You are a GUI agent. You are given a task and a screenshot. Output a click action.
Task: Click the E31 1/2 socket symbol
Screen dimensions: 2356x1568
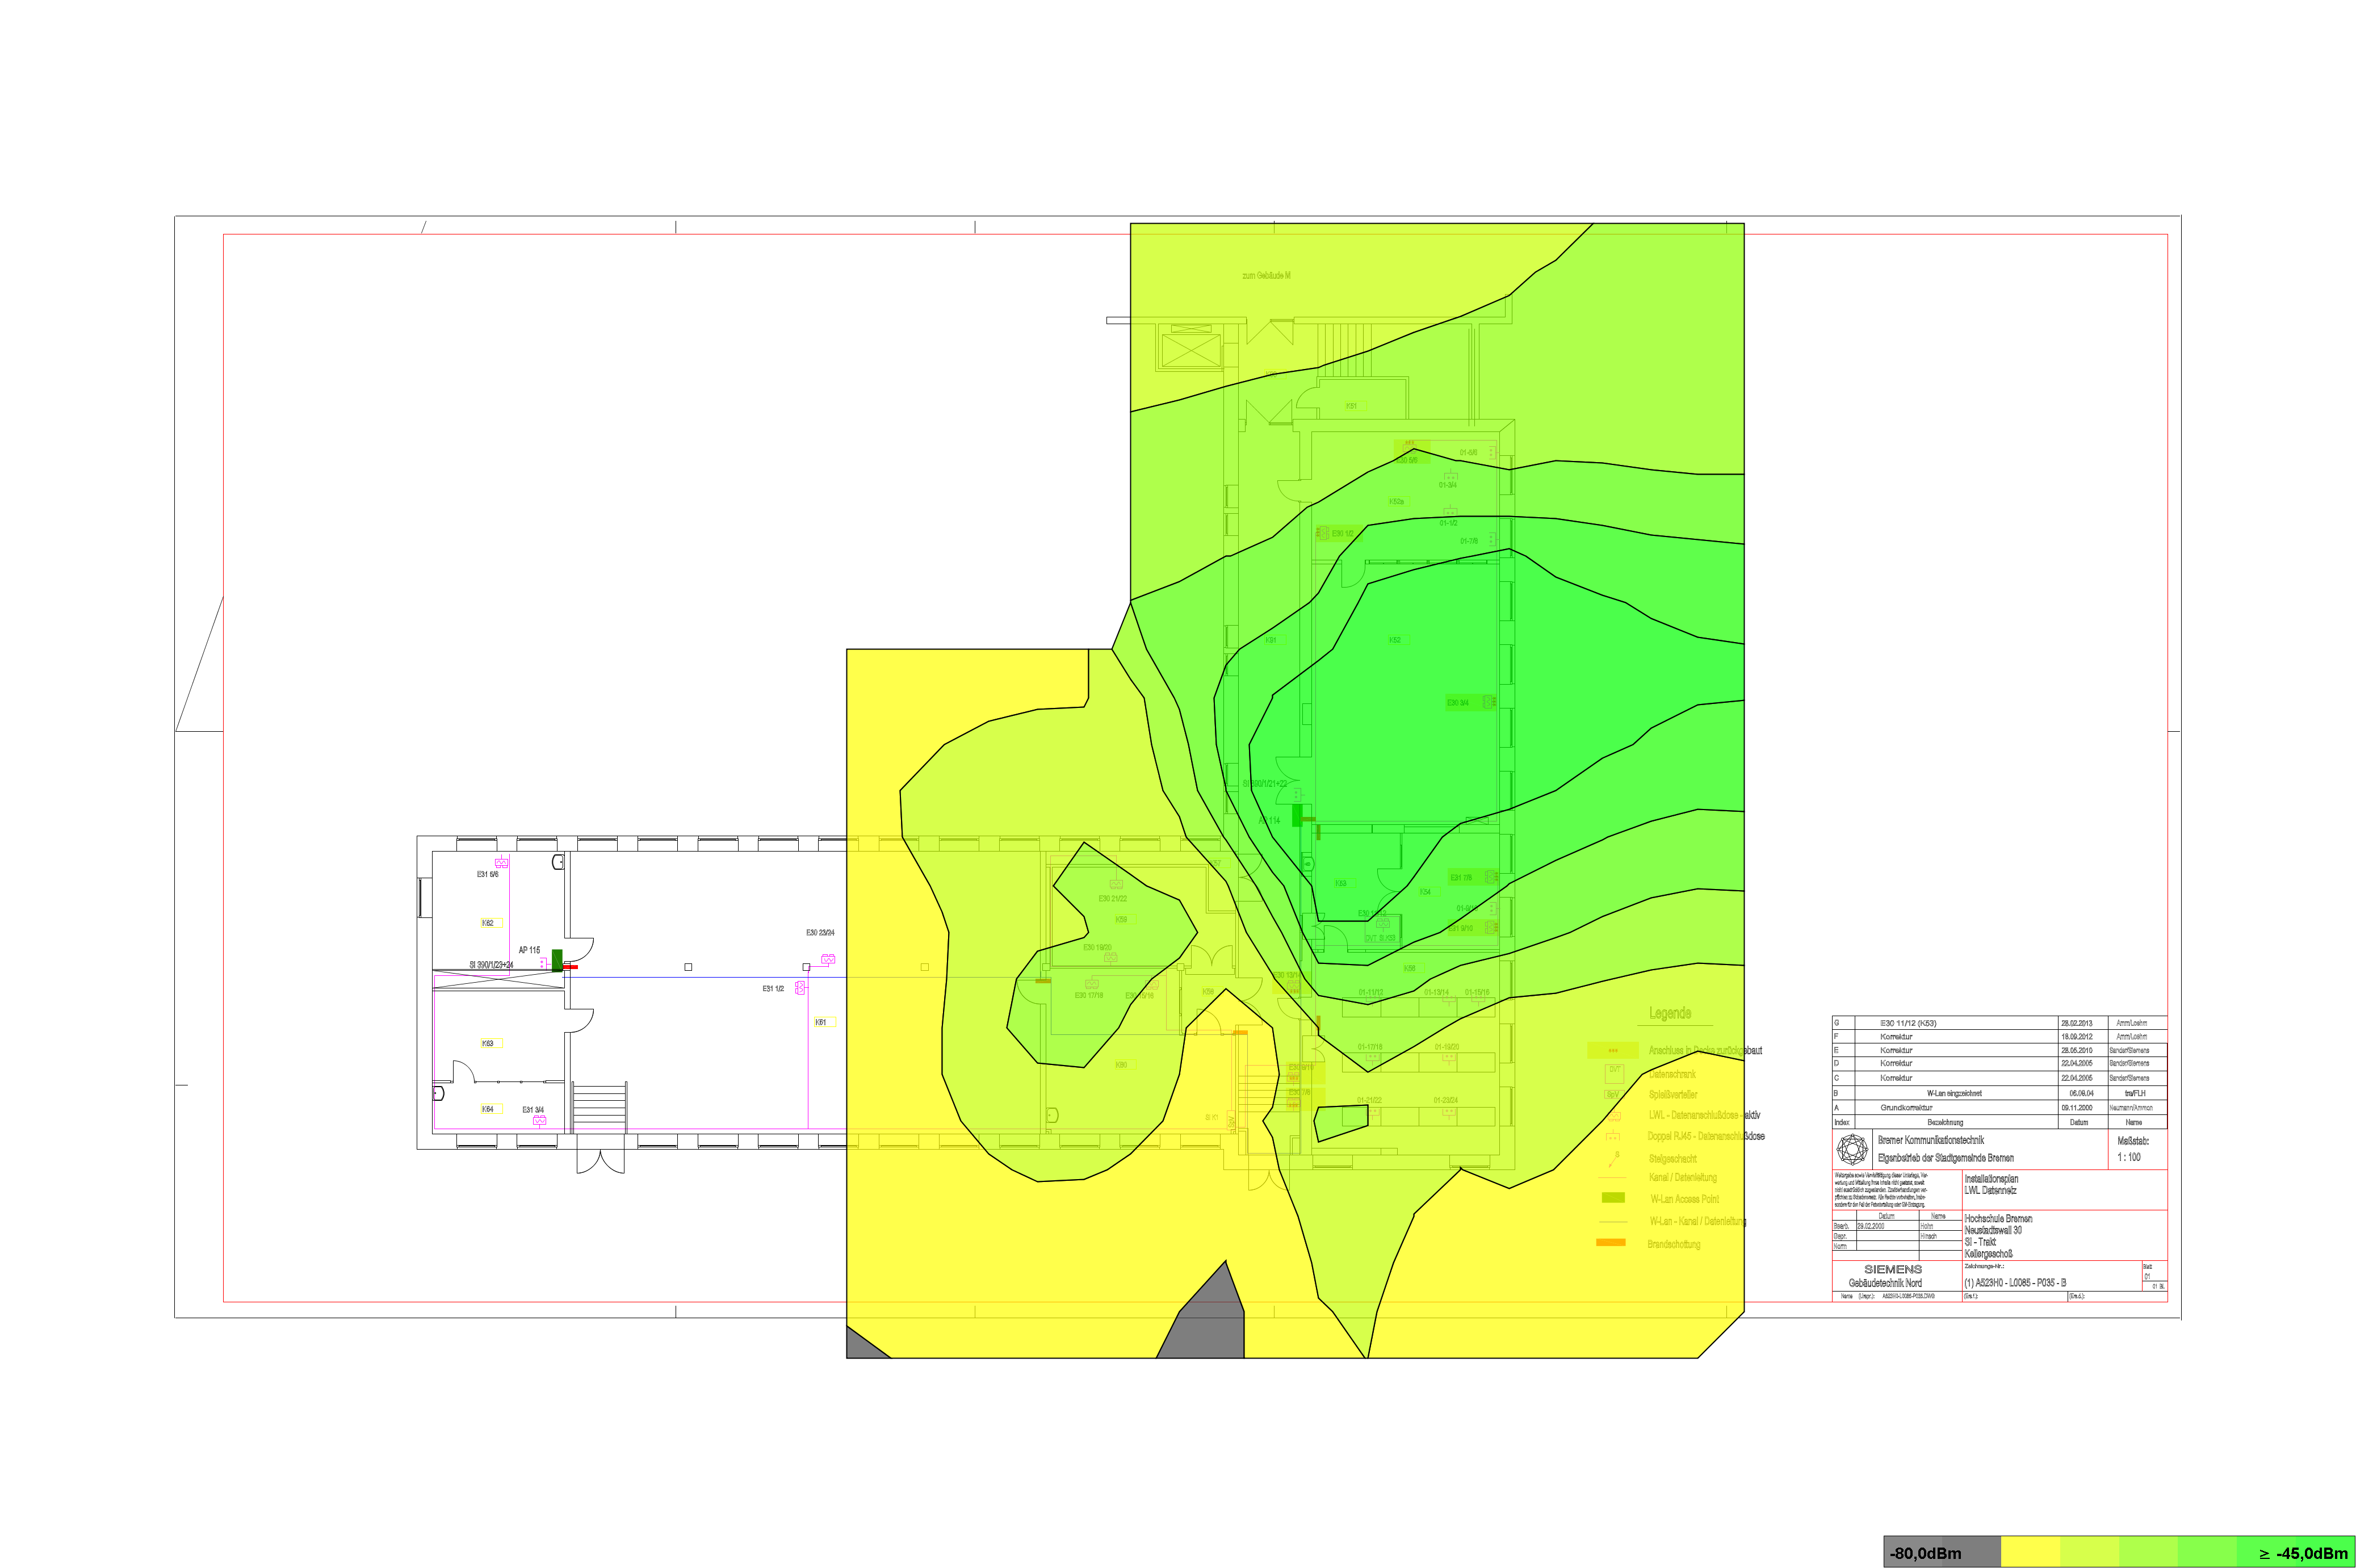(x=800, y=988)
